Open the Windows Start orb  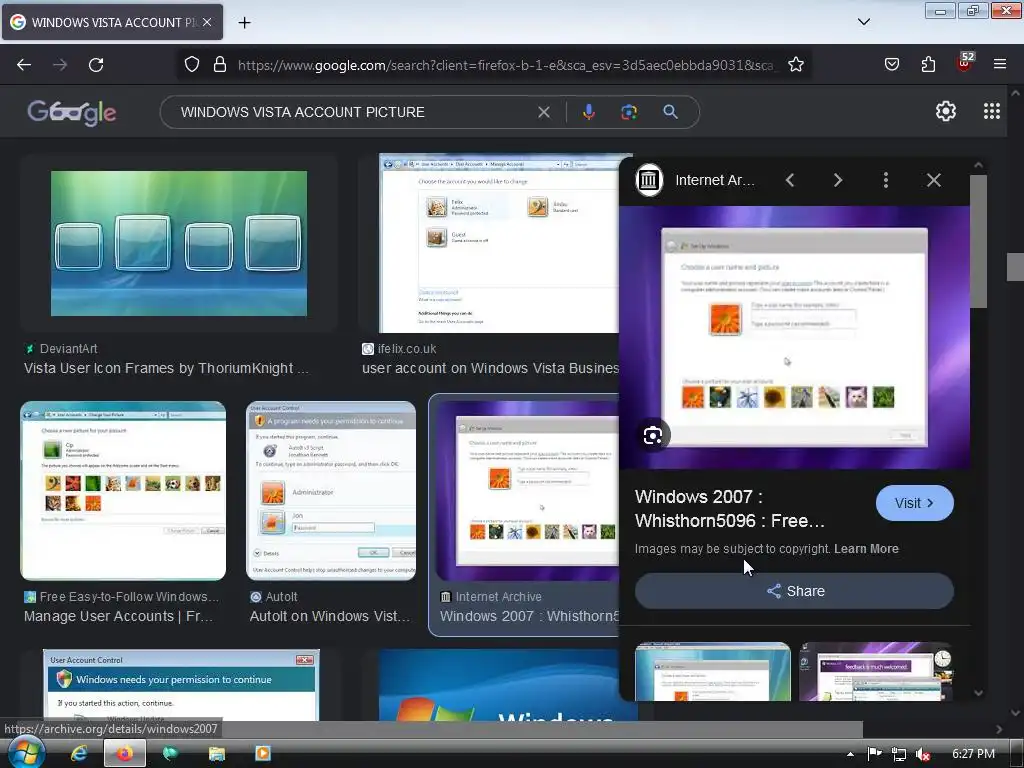25,752
